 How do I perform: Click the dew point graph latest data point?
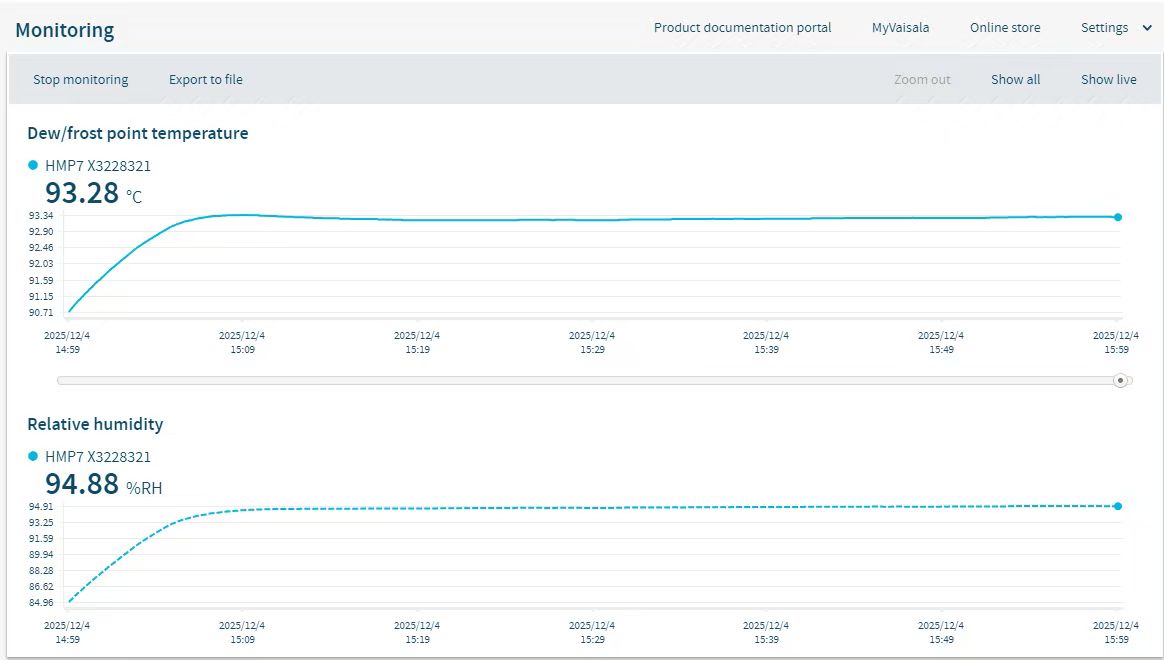click(1118, 217)
